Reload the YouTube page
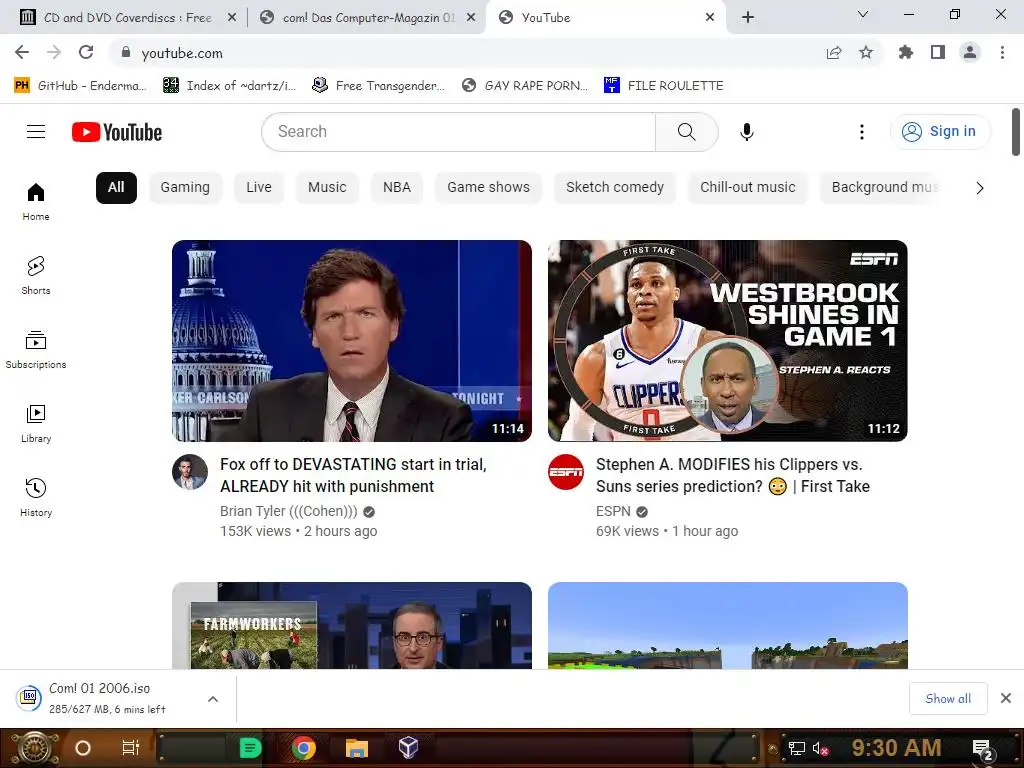1024x768 pixels. 86,52
